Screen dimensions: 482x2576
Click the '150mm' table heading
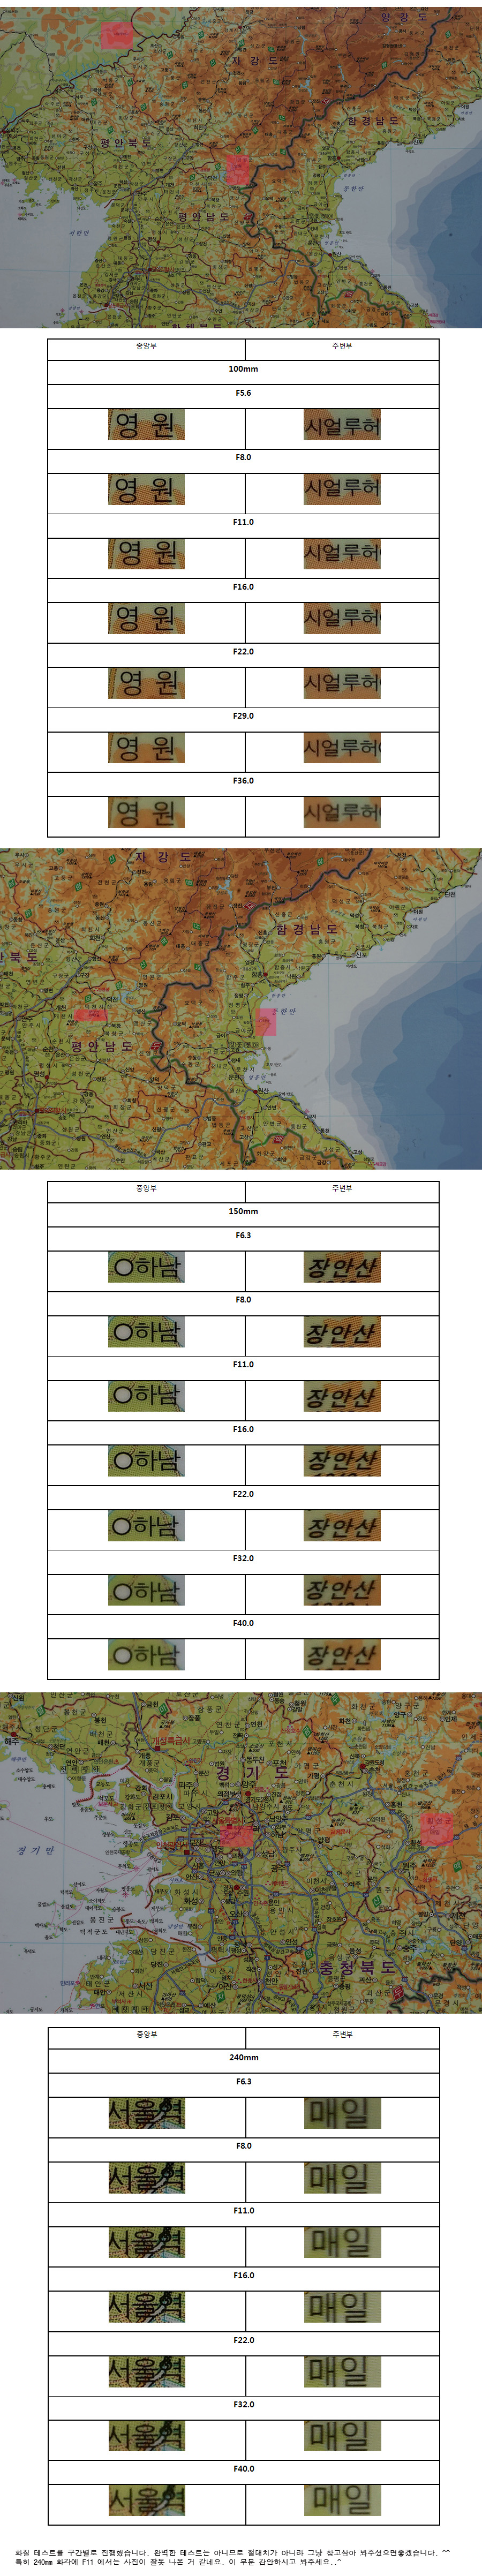[243, 1211]
